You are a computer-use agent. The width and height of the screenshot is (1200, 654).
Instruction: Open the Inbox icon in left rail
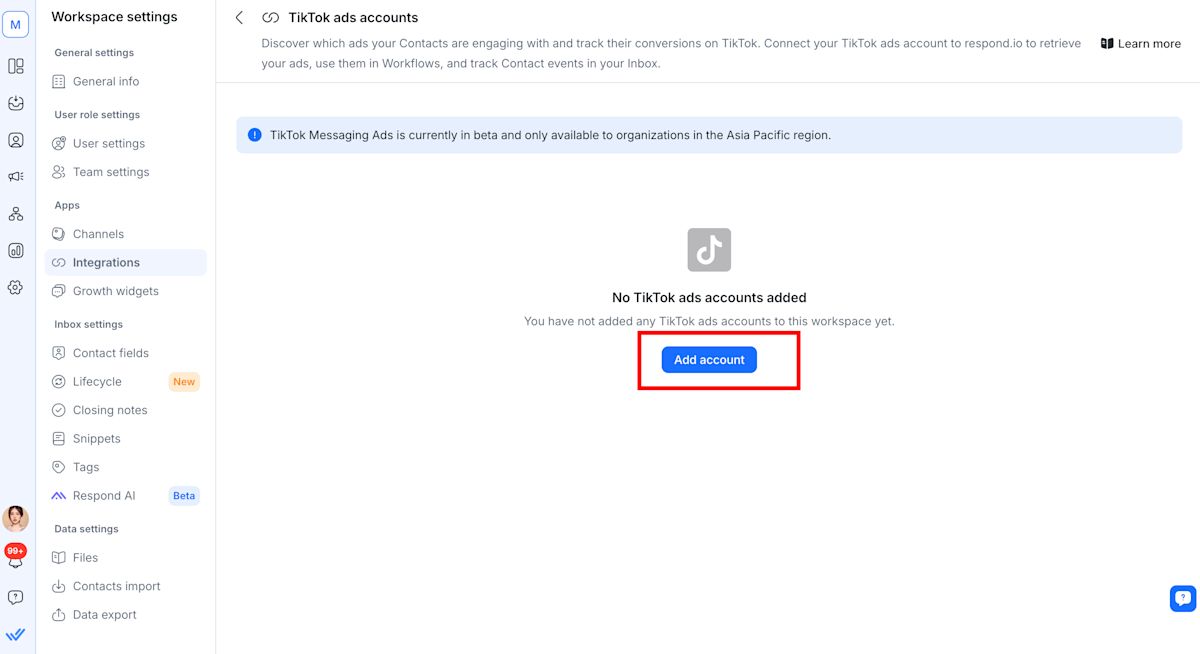(x=16, y=103)
